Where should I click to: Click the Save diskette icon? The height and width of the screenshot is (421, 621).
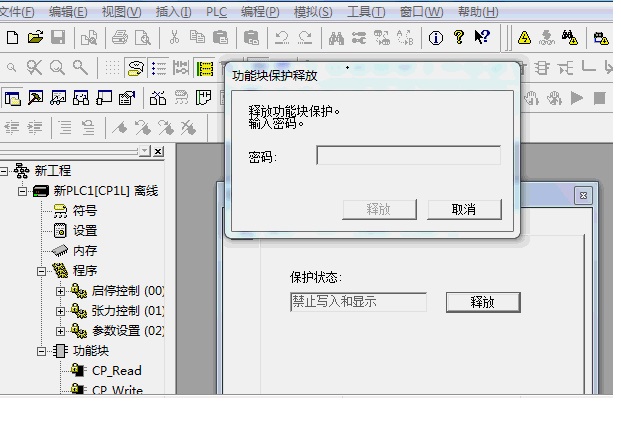tap(57, 38)
